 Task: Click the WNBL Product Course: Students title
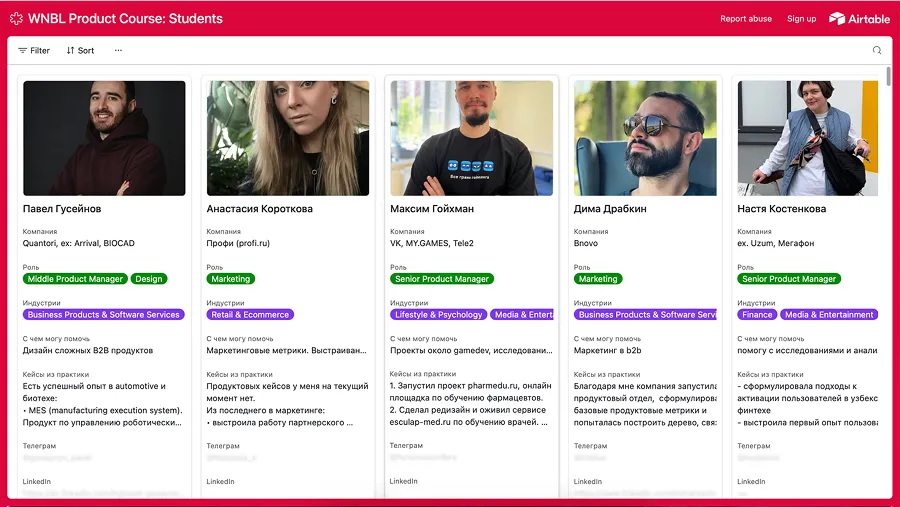pyautogui.click(x=125, y=18)
